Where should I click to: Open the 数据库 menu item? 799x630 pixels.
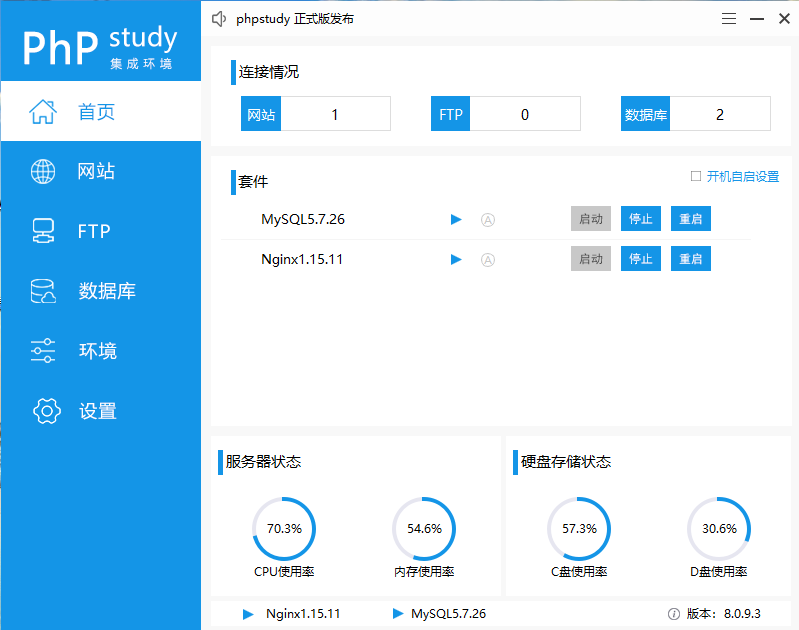101,291
